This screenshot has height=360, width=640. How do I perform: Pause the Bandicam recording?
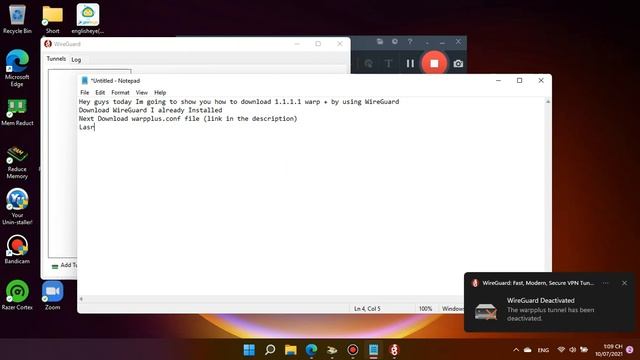[x=410, y=63]
